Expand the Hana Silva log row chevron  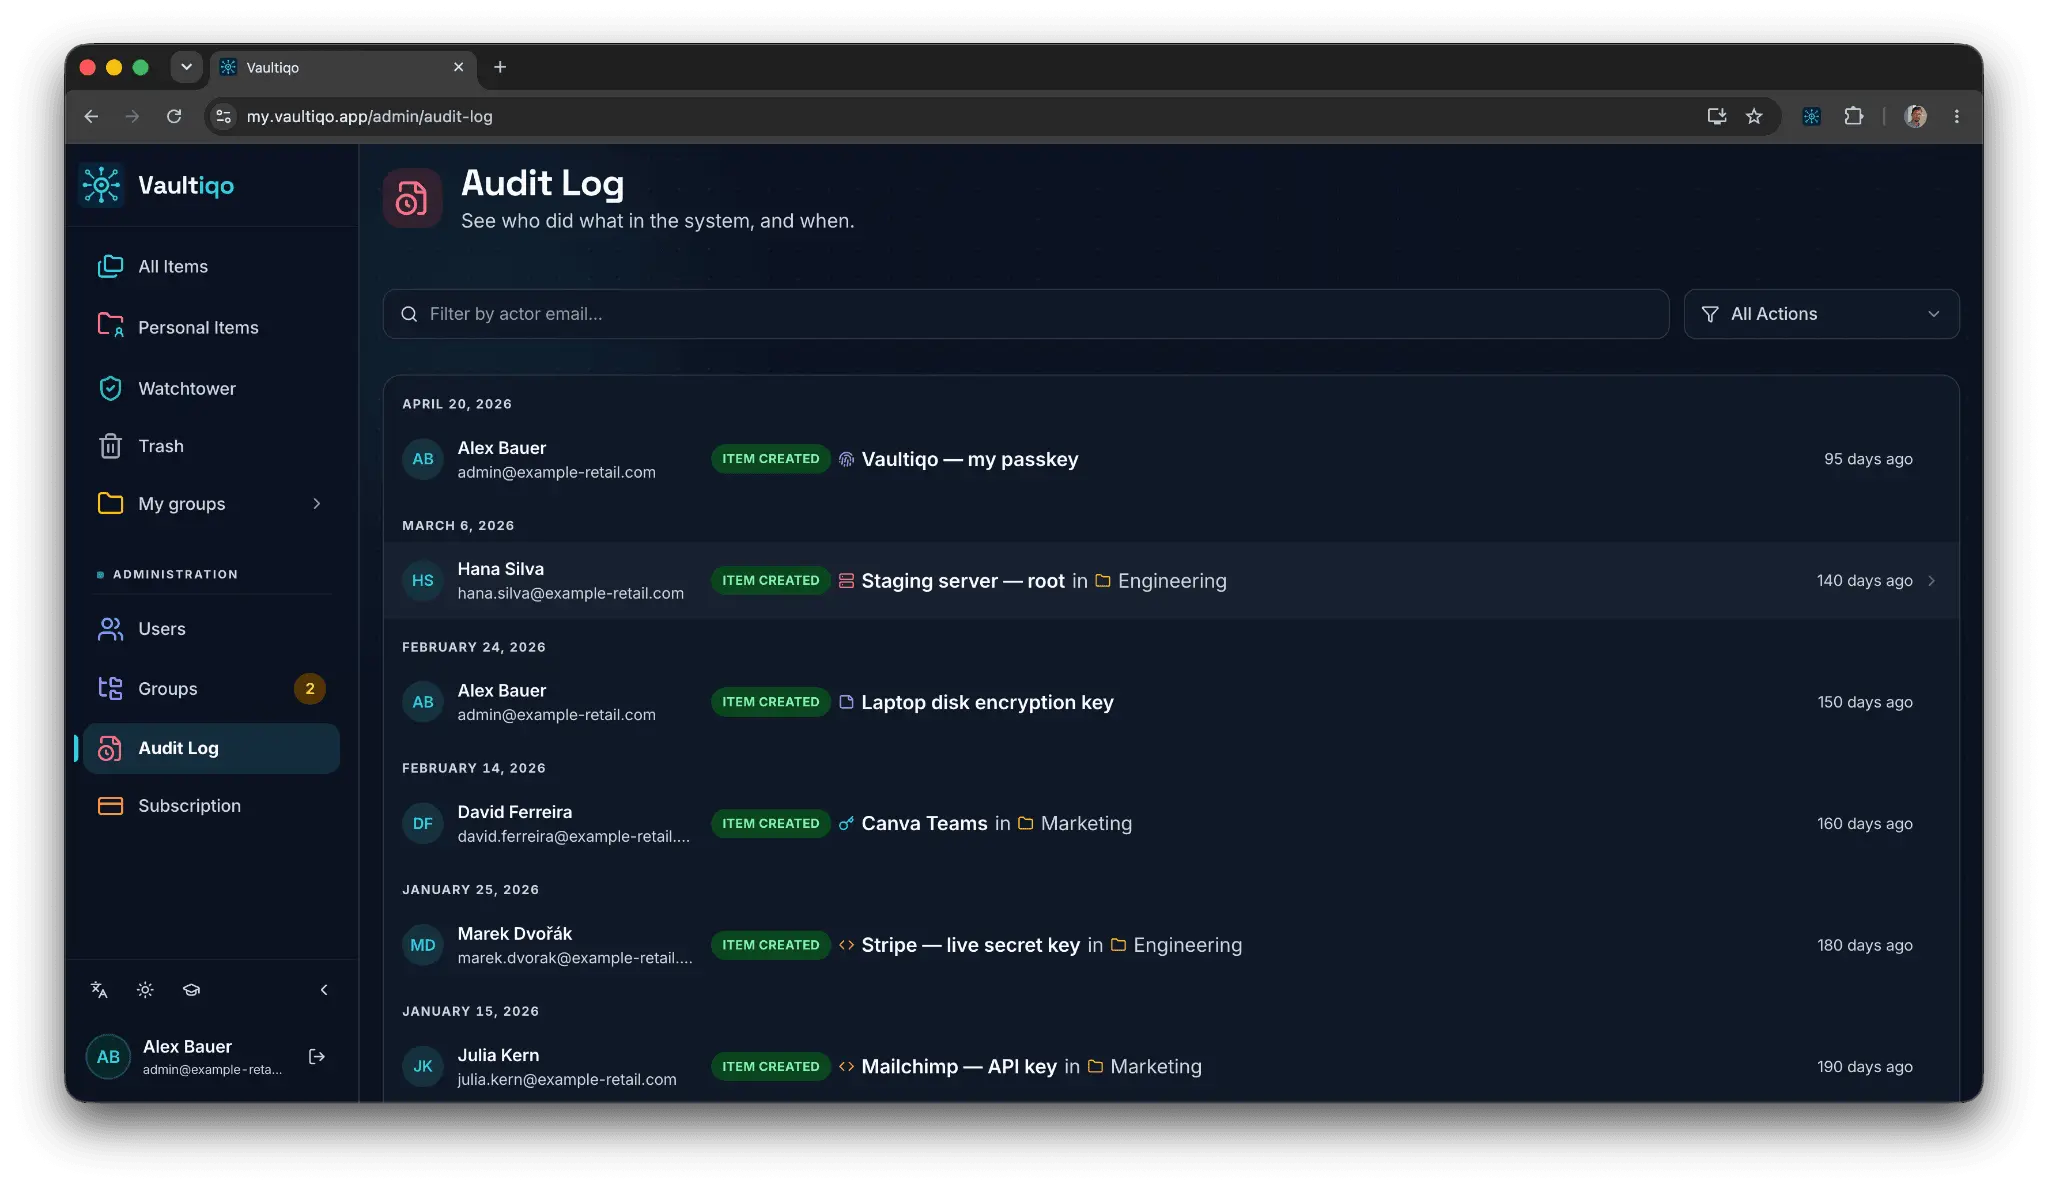point(1931,581)
